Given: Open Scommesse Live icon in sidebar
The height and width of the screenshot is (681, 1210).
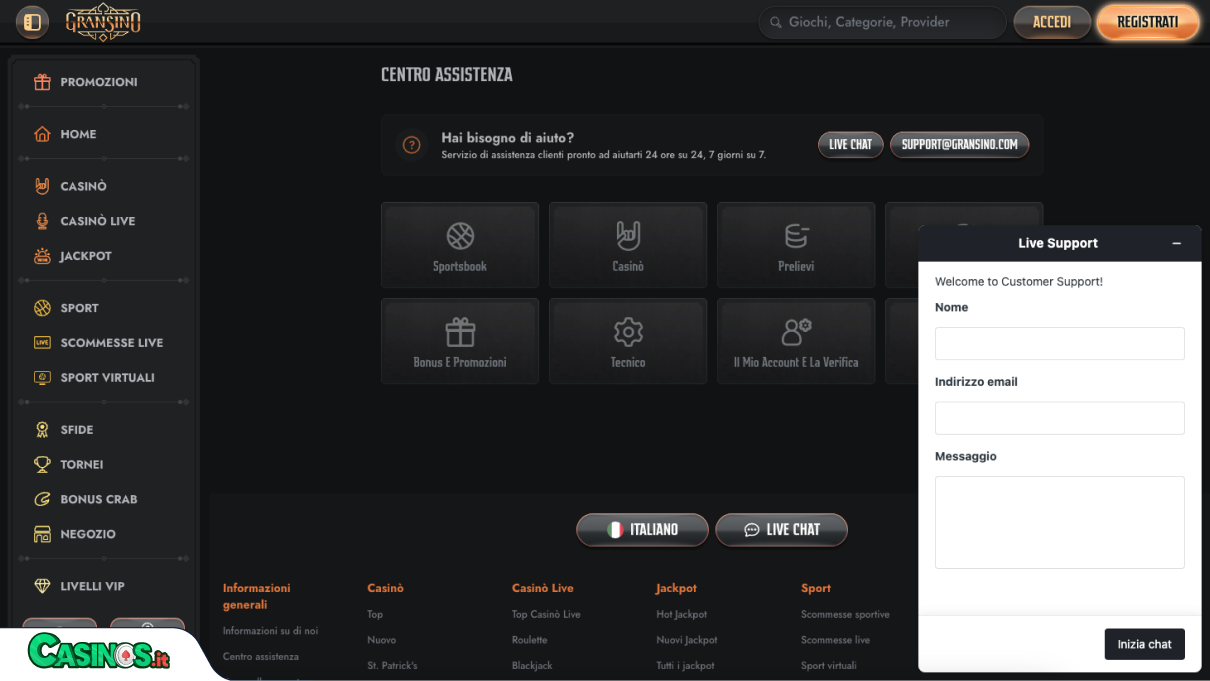Looking at the screenshot, I should click(42, 343).
